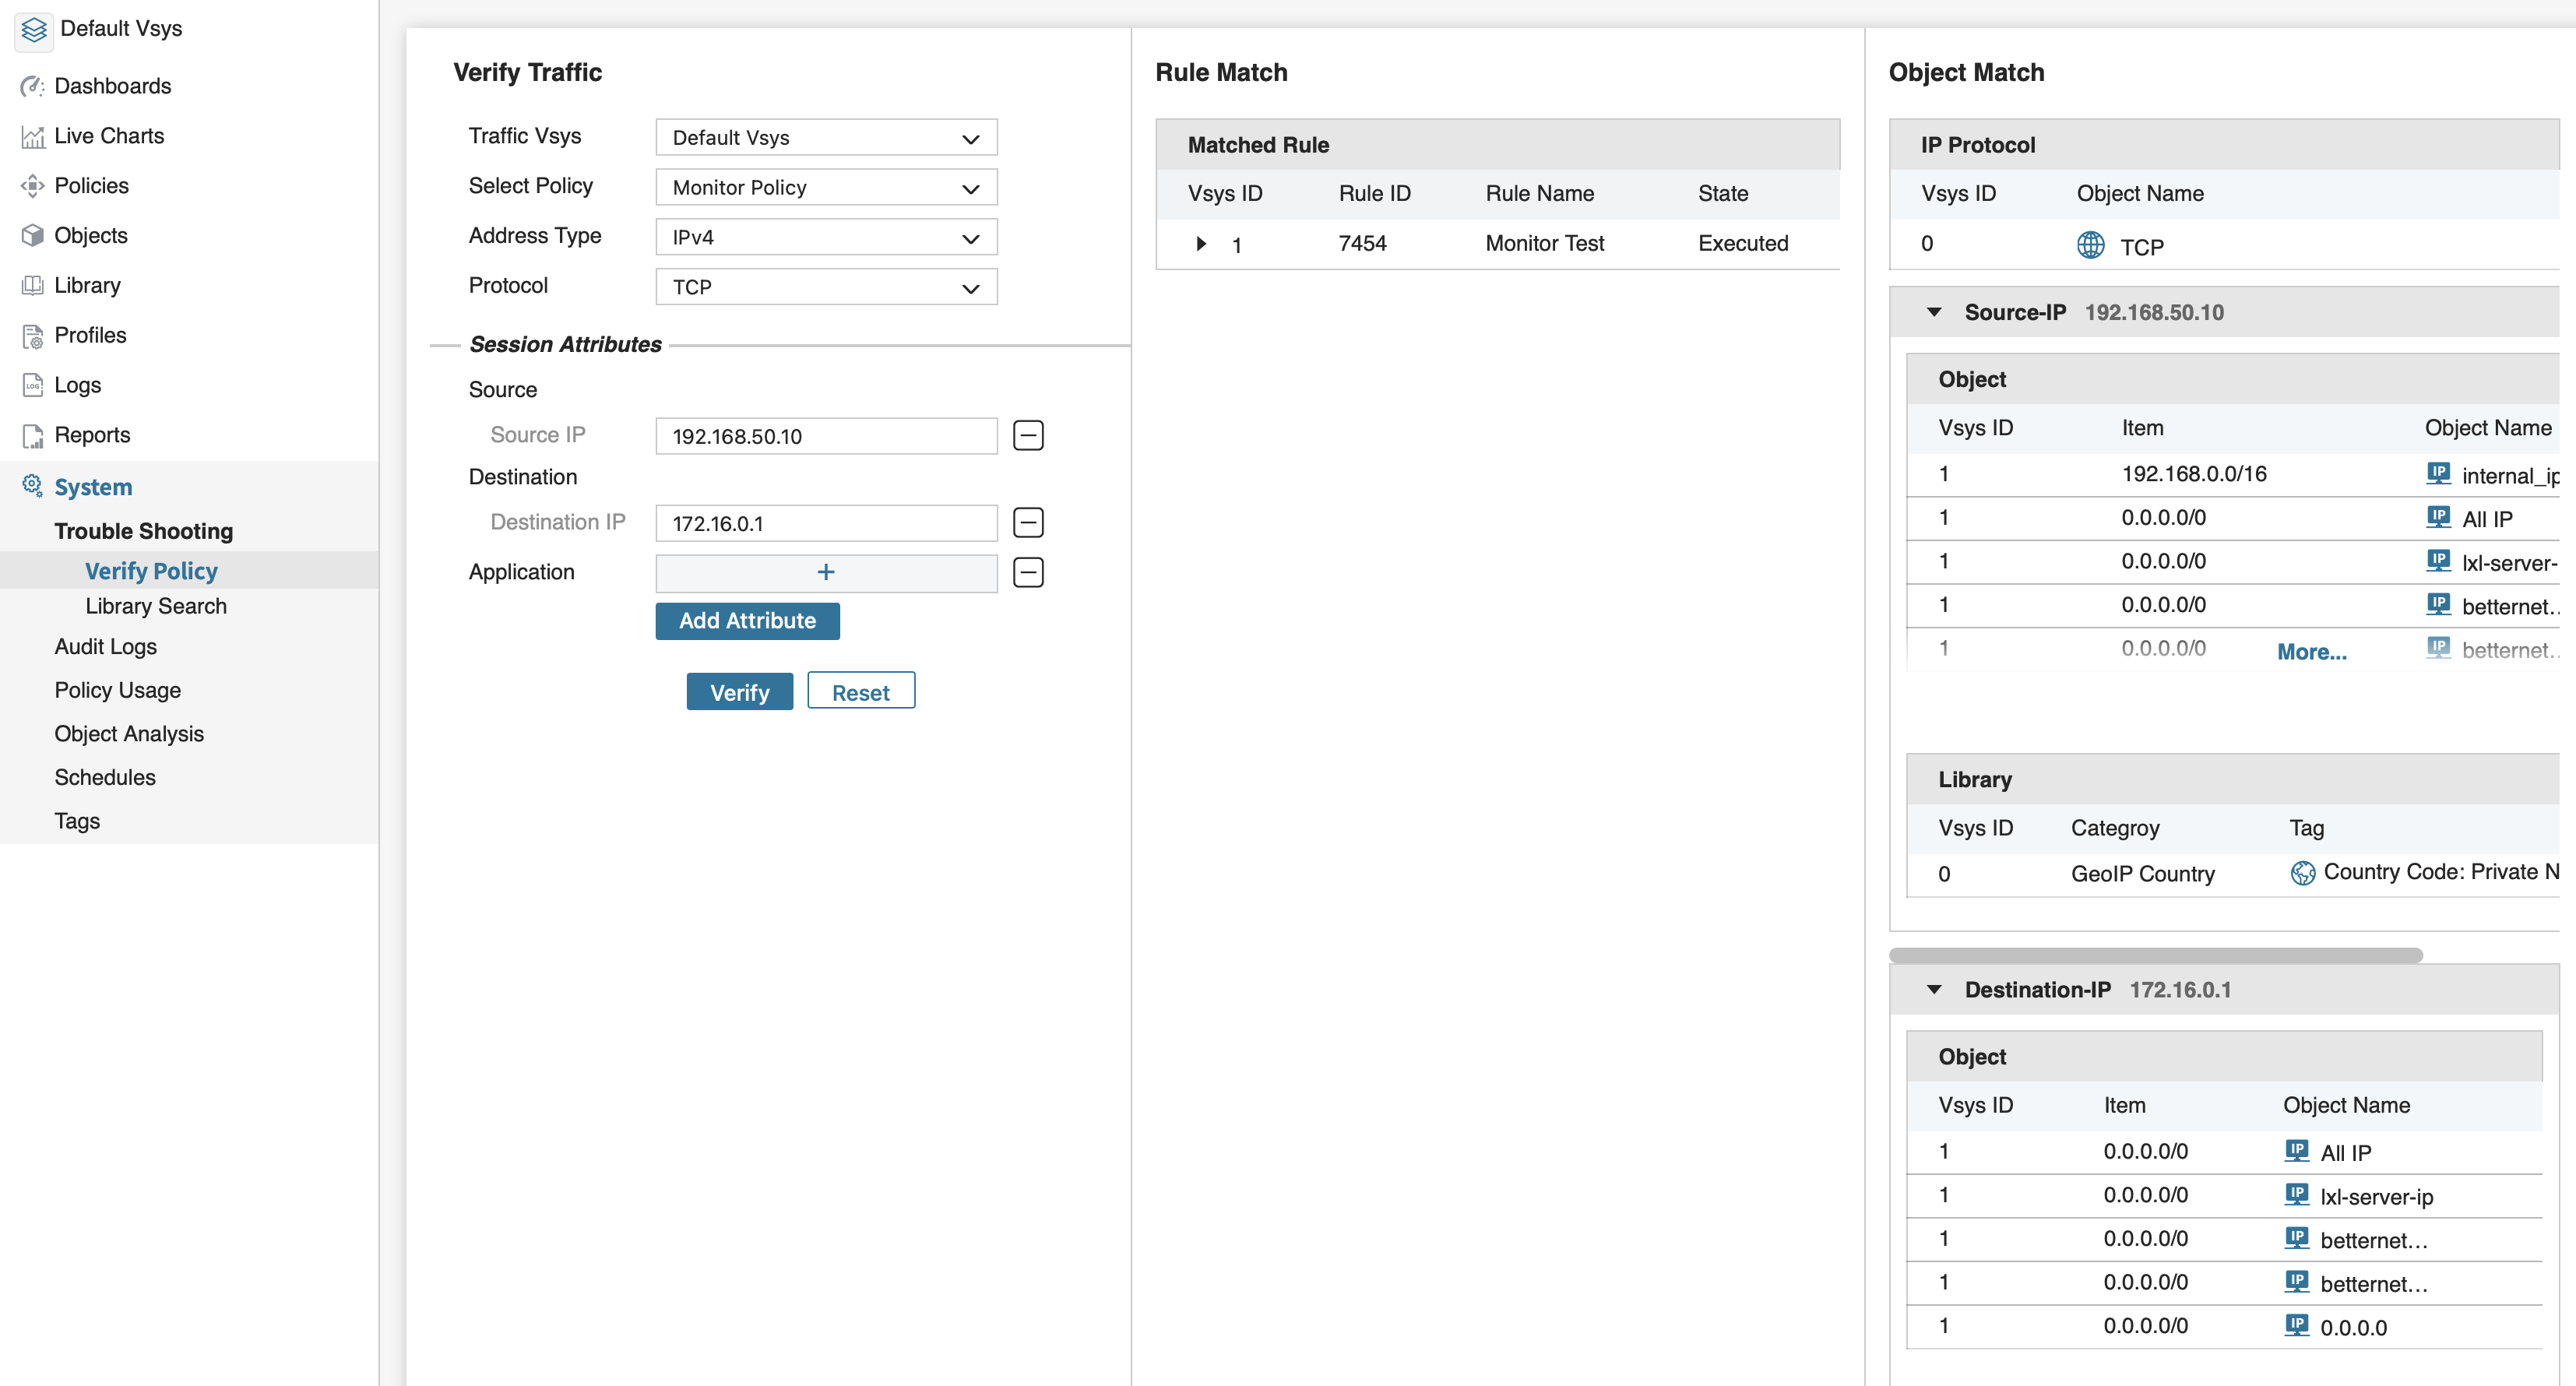
Task: Click the More... link in Source-IP objects
Action: point(2311,652)
